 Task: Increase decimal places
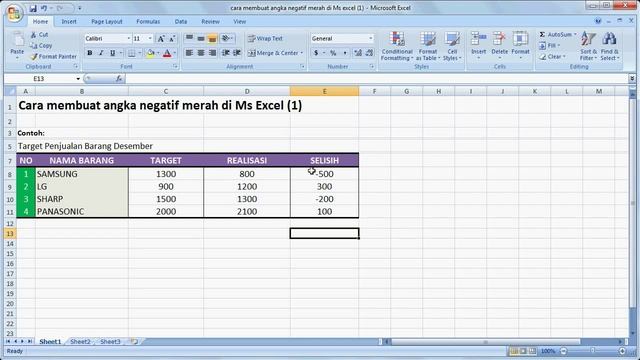358,53
